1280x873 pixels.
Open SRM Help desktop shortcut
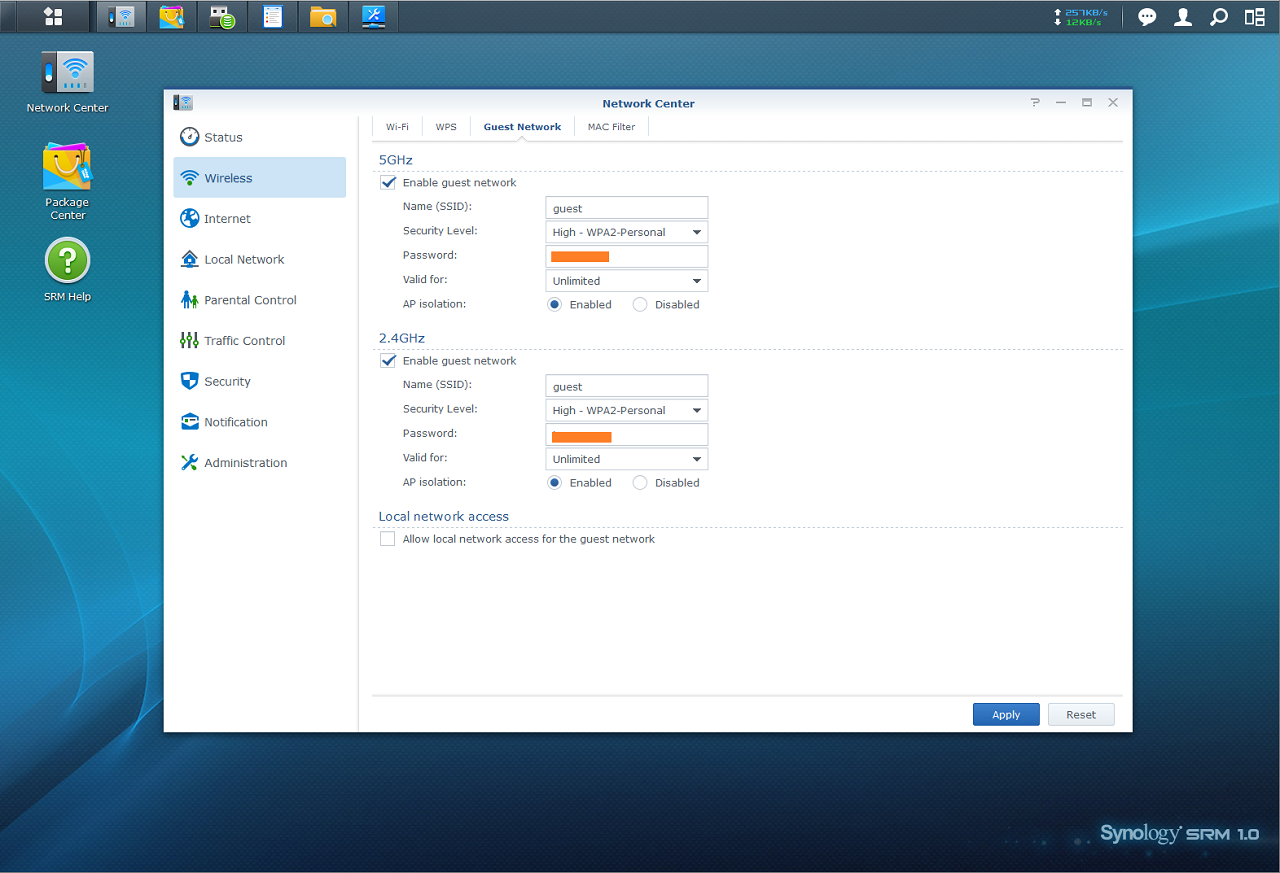tap(67, 270)
